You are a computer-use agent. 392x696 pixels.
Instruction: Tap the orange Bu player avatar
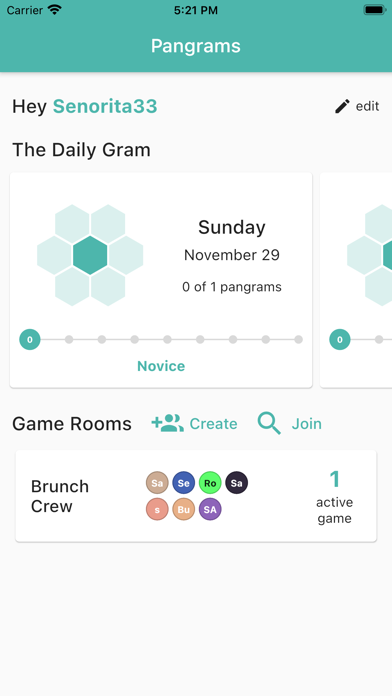(183, 509)
